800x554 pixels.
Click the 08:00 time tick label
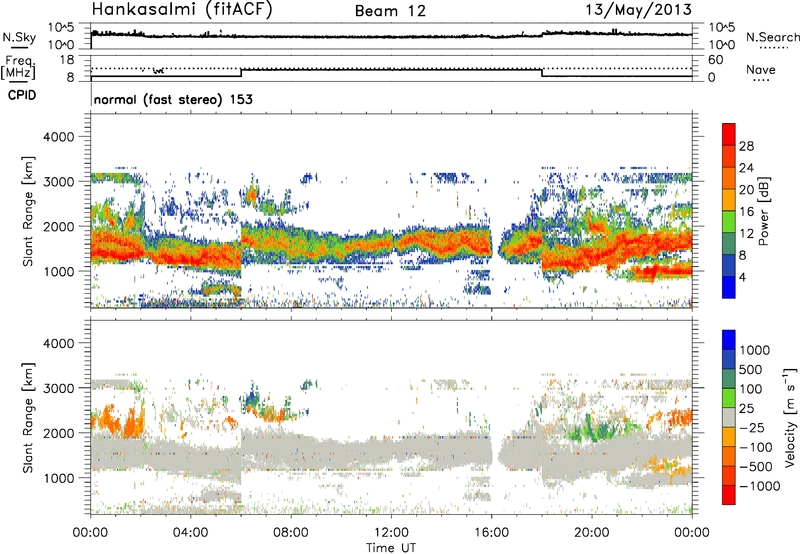[x=291, y=533]
